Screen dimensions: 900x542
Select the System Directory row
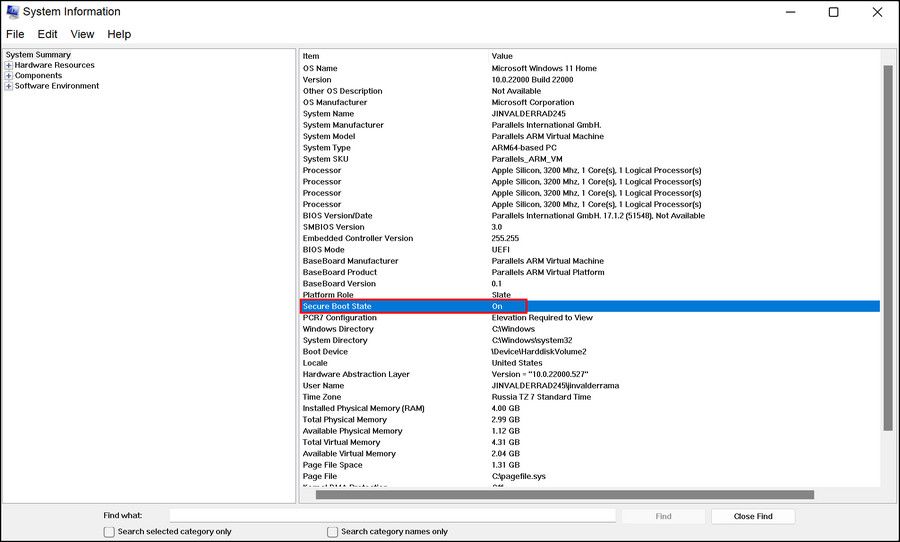coord(590,340)
